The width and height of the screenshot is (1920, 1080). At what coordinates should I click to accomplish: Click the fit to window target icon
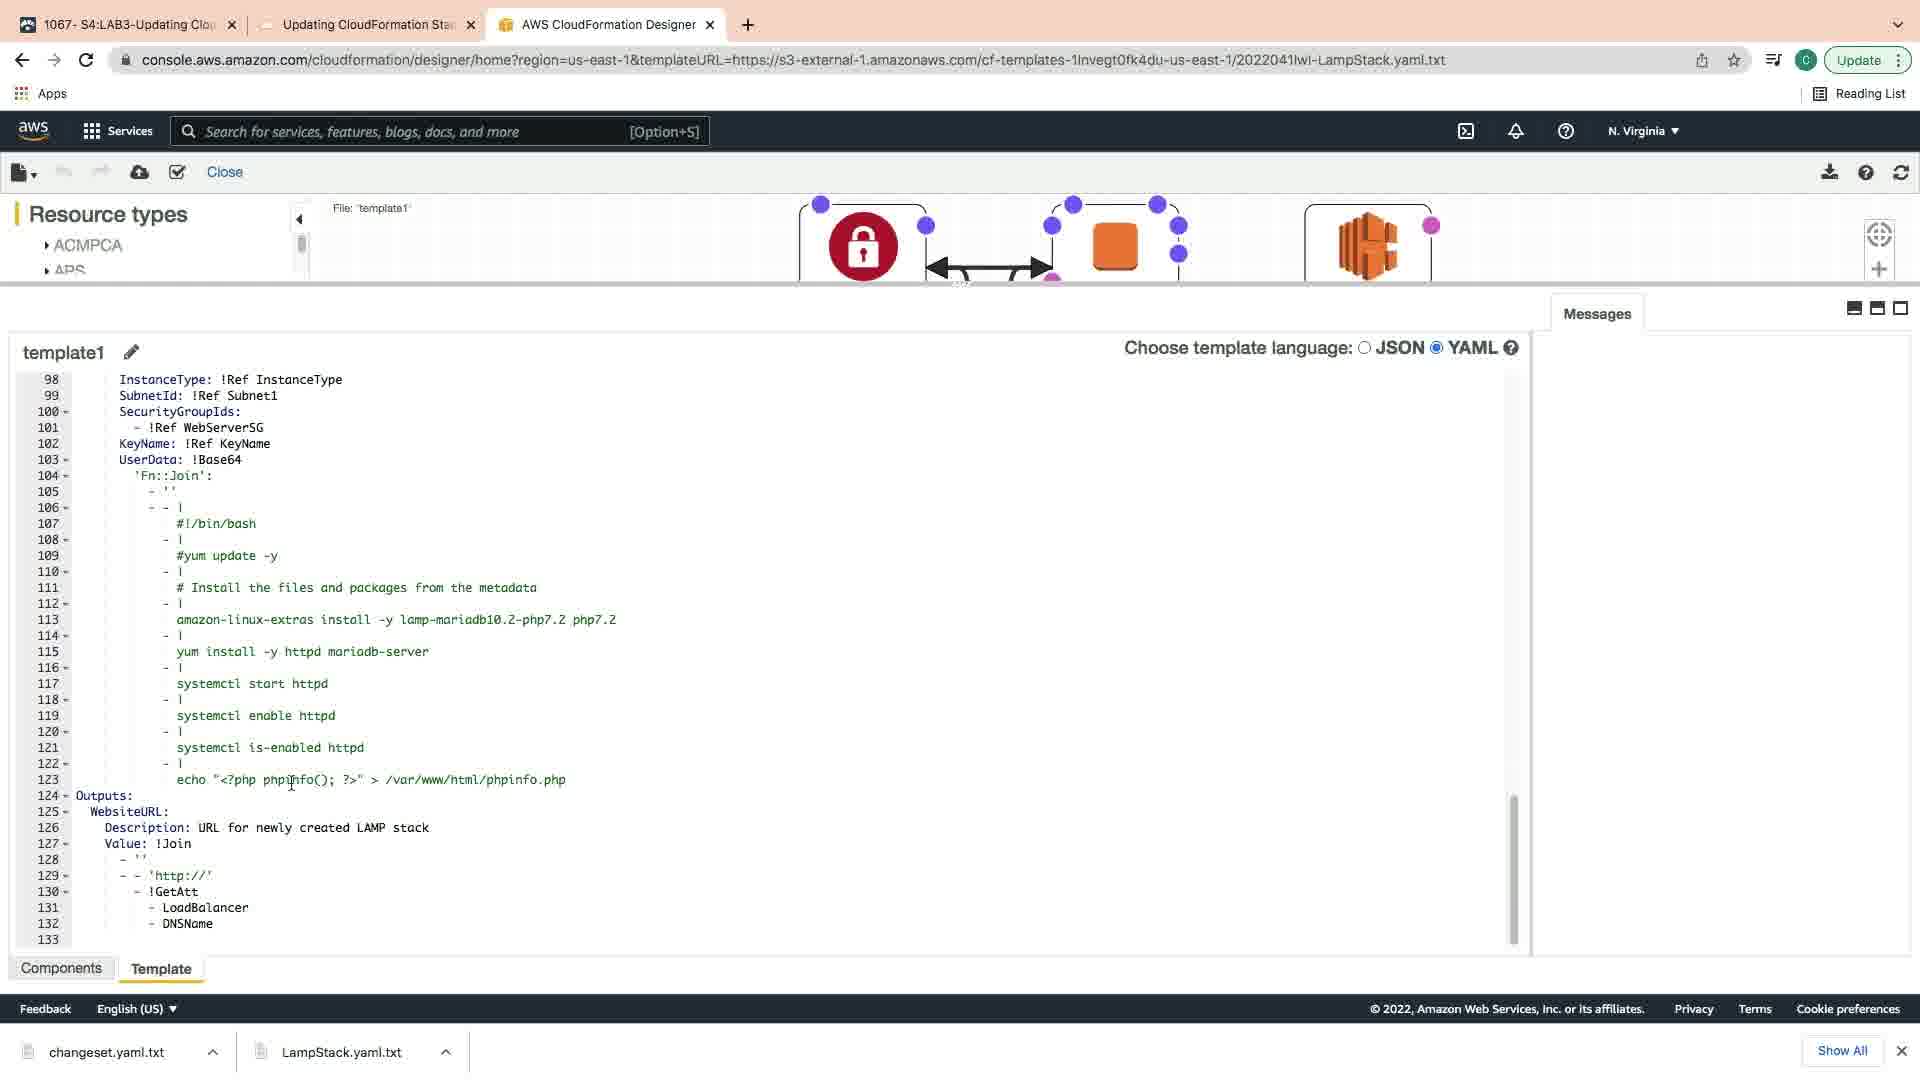(1878, 234)
